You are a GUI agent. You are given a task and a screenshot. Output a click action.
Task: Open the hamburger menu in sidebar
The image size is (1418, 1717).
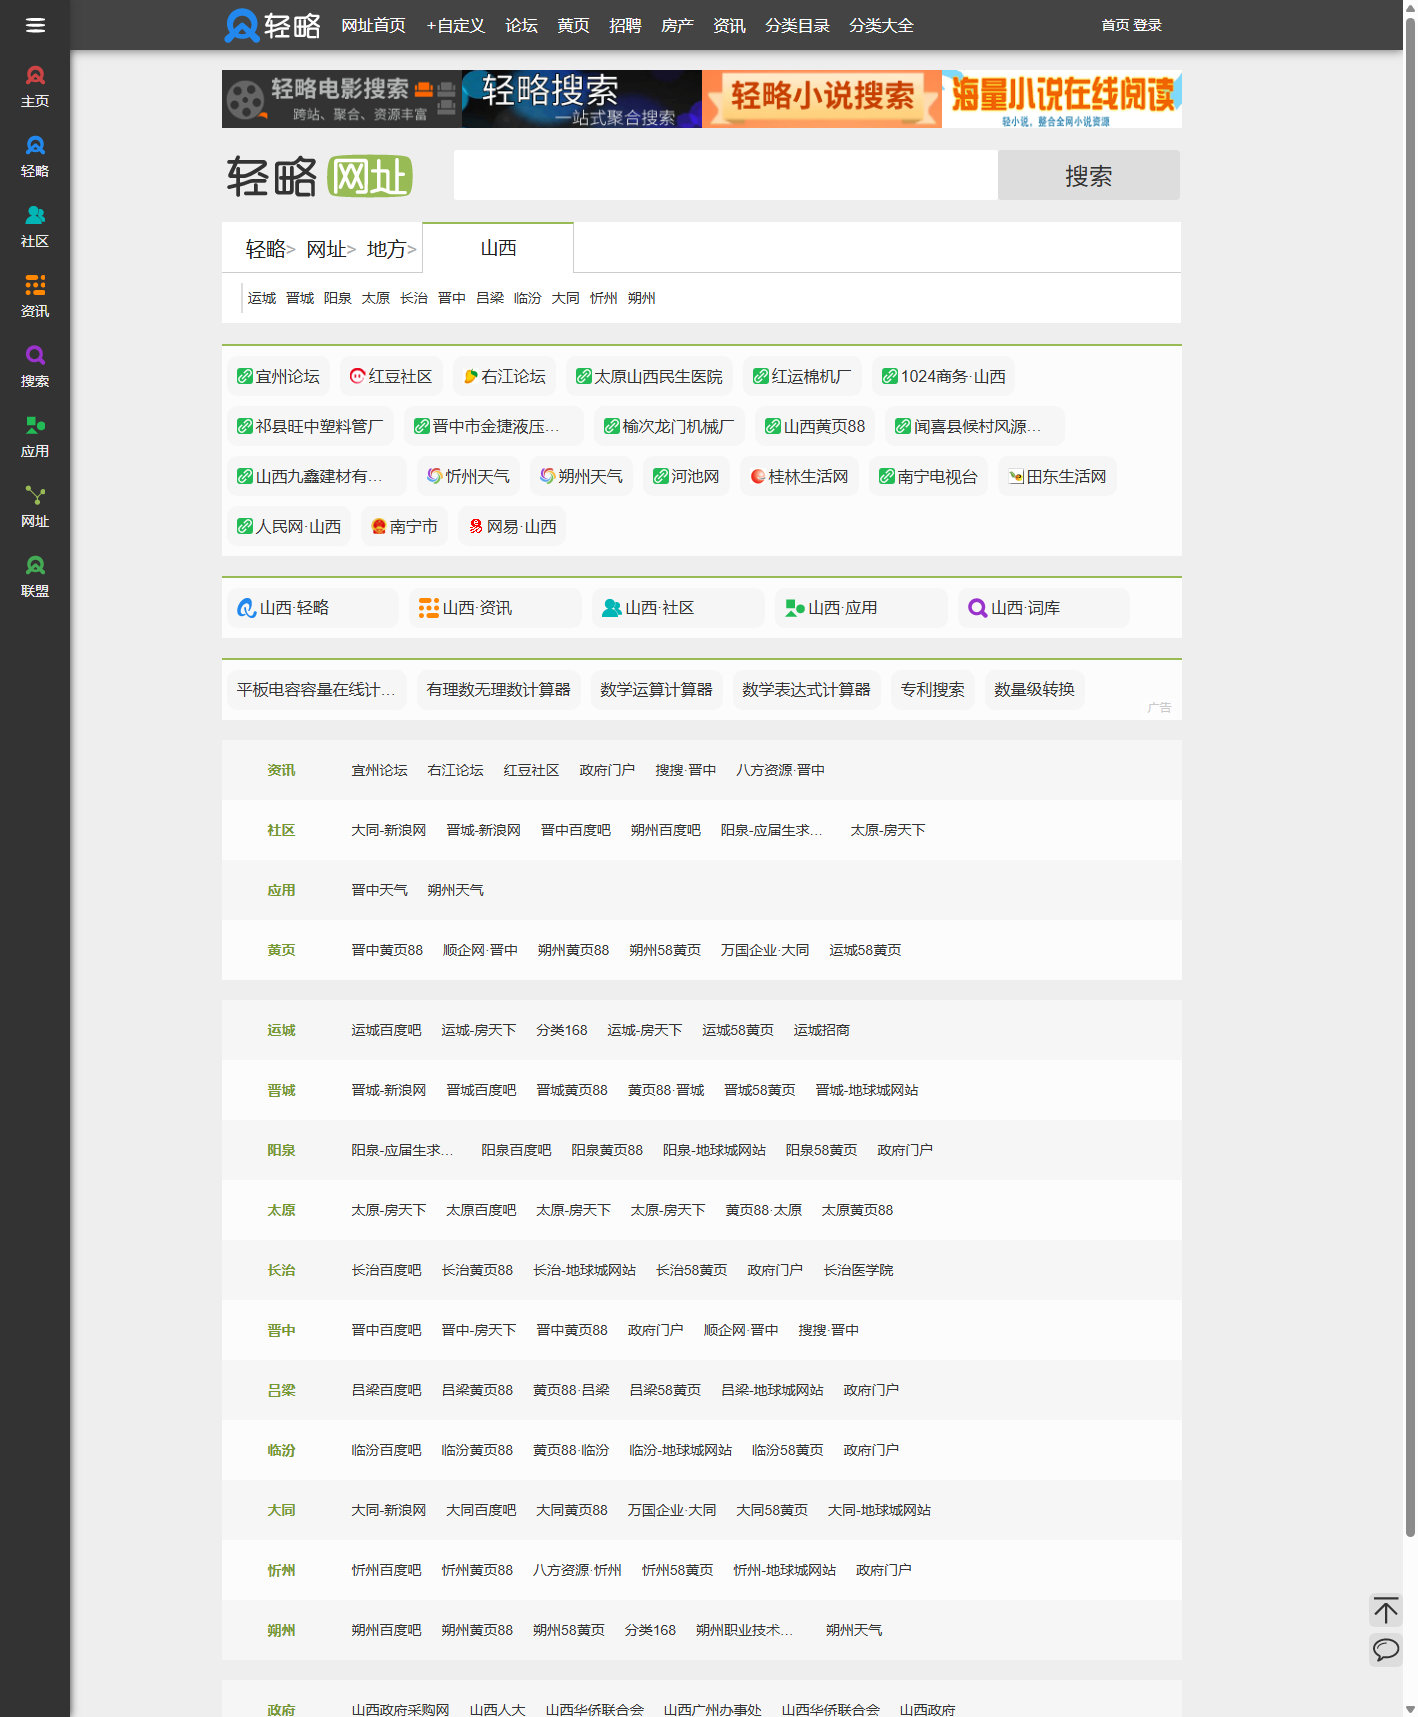[35, 25]
